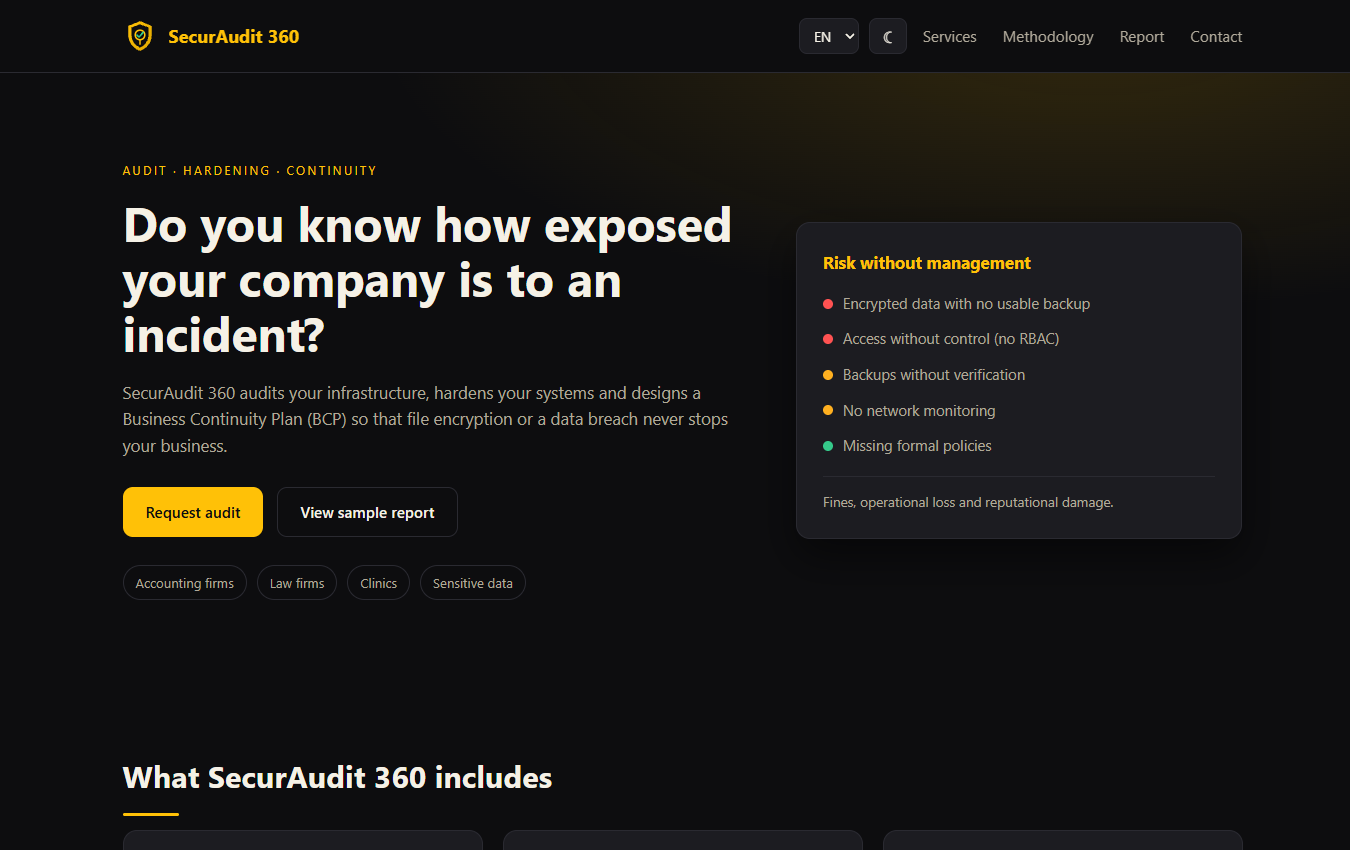Toggle dark mode with the moon icon
This screenshot has height=850, width=1350.
tap(888, 37)
